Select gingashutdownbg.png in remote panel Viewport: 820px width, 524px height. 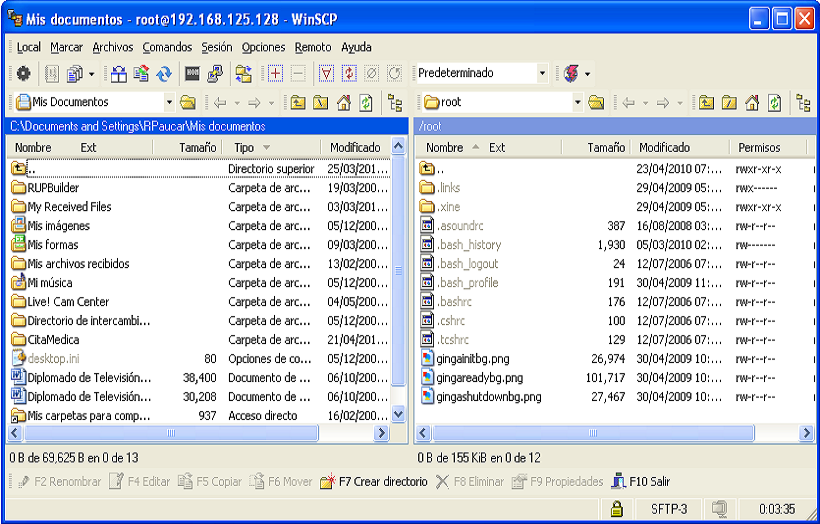tap(481, 397)
